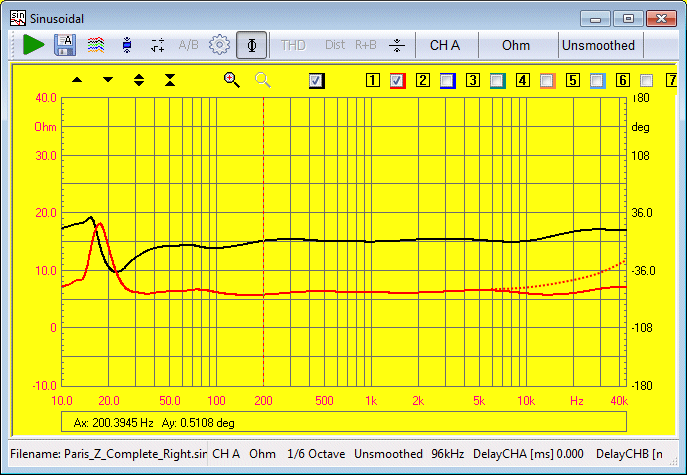Open settings gear icon

(x=219, y=45)
